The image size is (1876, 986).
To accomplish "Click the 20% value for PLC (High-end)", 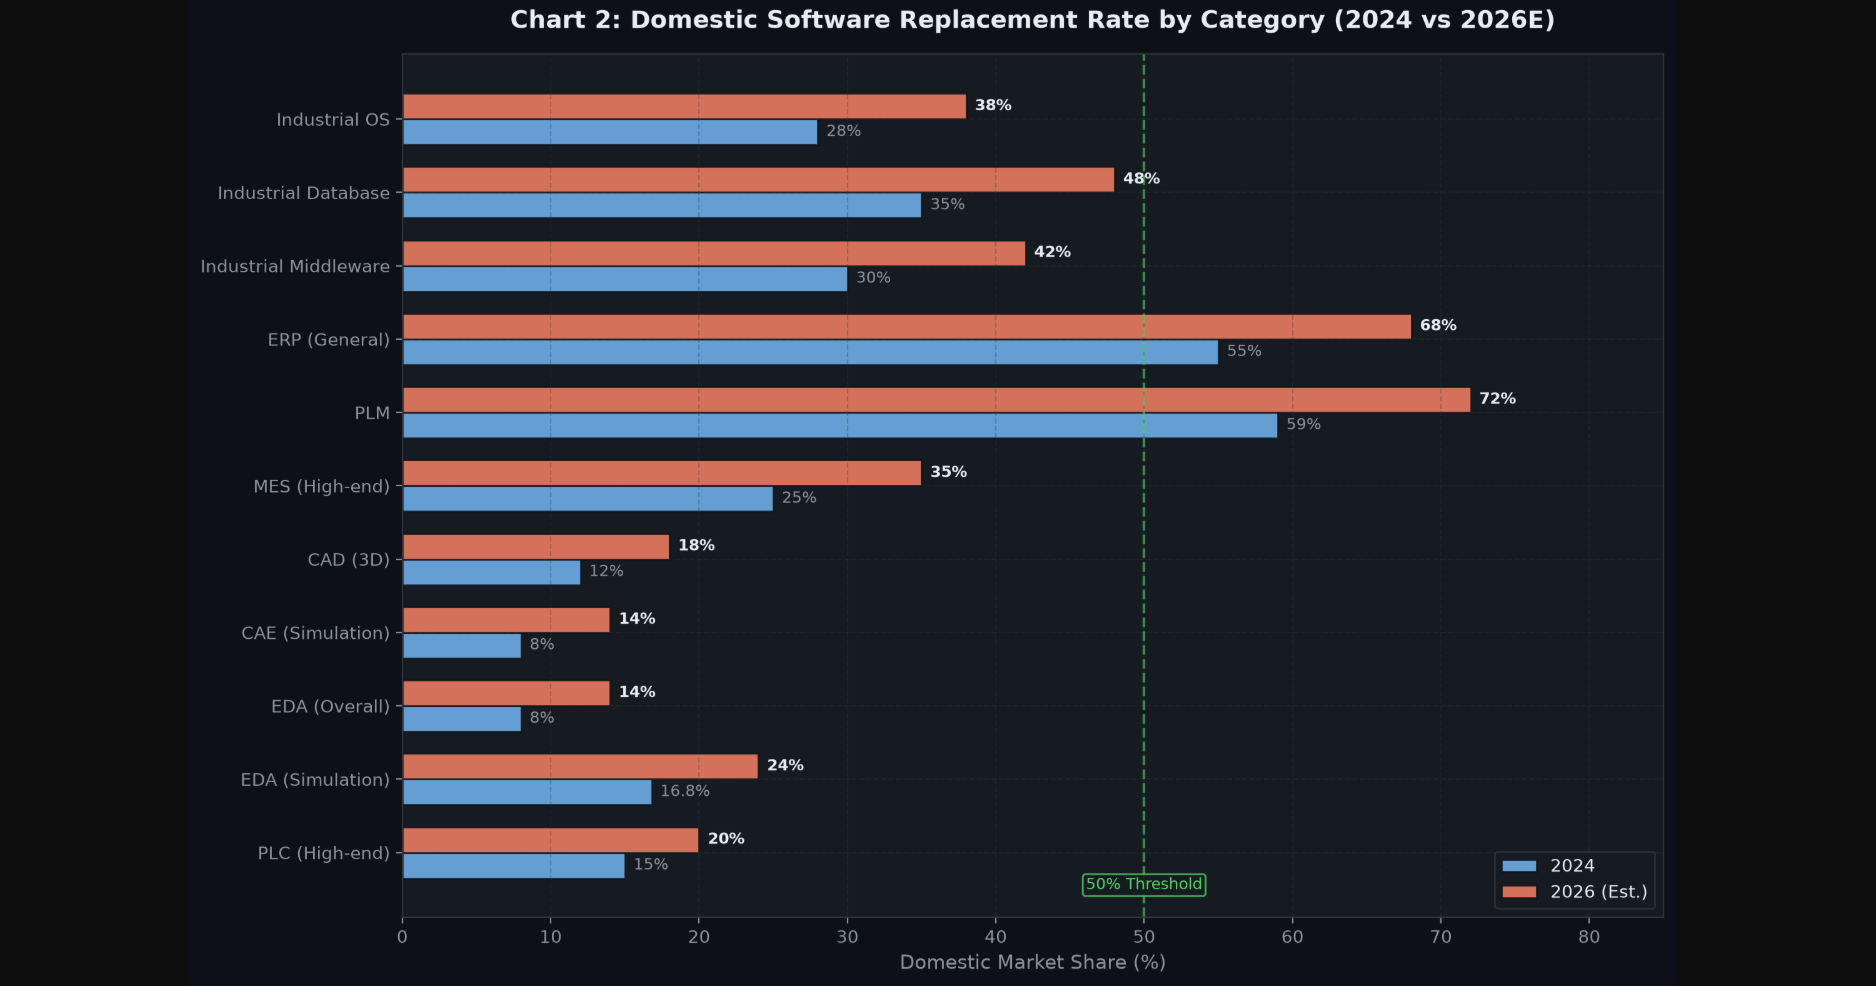I will [x=726, y=839].
